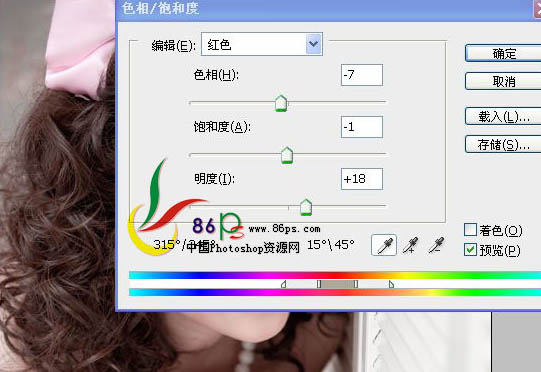Click the 存储(S)... save button
This screenshot has width=541, height=372.
(x=503, y=144)
